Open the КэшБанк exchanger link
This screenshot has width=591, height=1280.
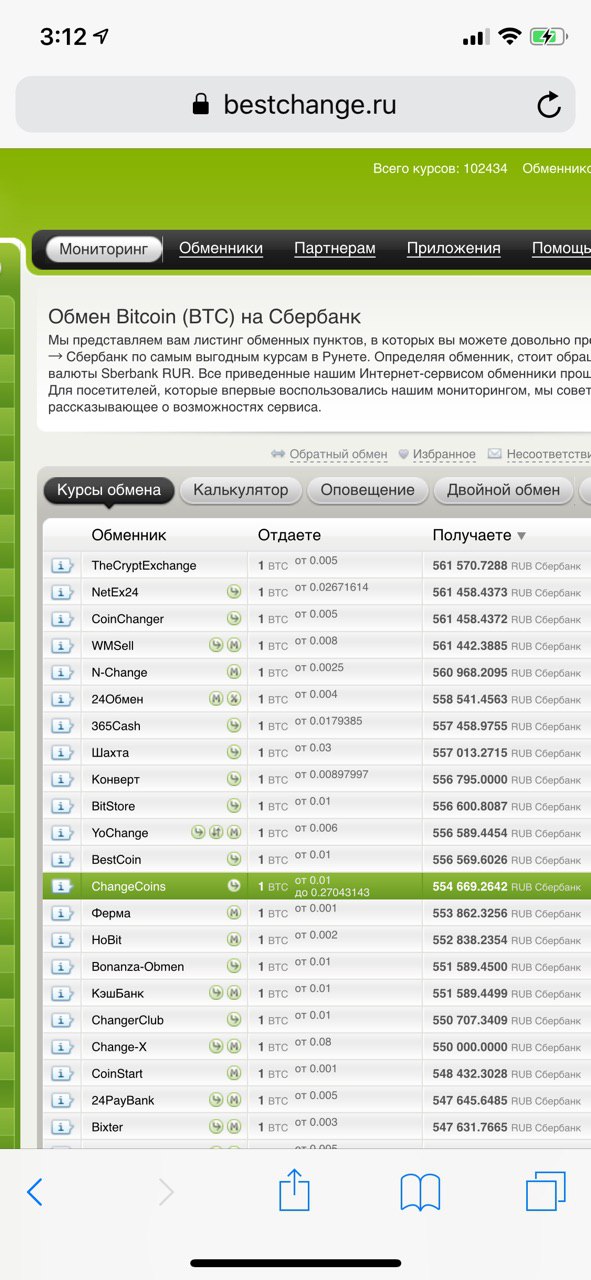119,994
